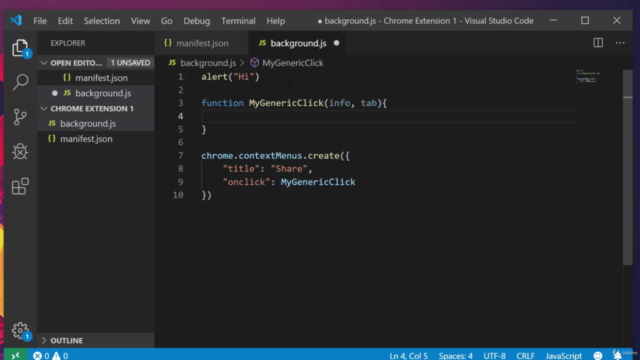Click the EXPLORER panel title

pos(68,43)
